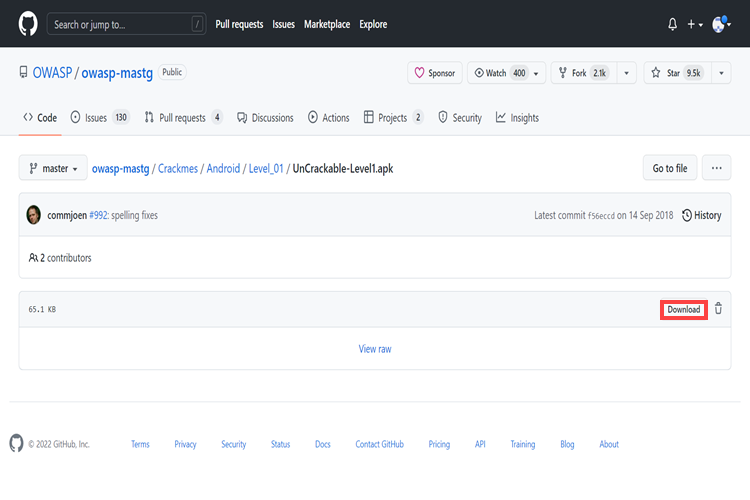Expand the Star lists dropdown arrow
This screenshot has height=500, width=750.
(721, 73)
